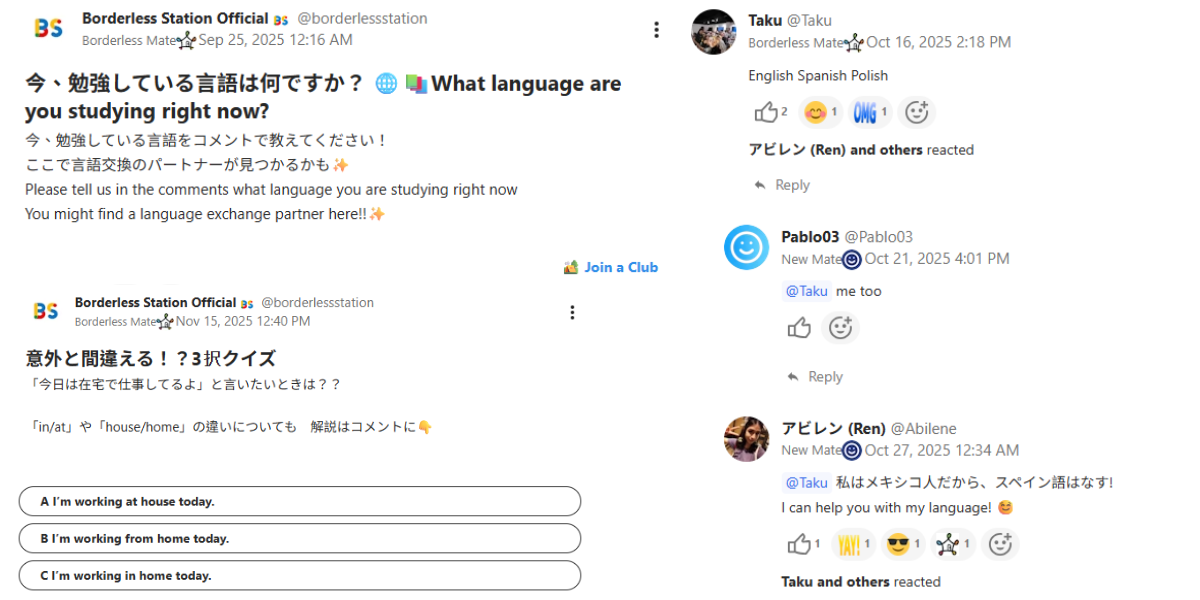Select quiz option B working from home

coord(300,538)
